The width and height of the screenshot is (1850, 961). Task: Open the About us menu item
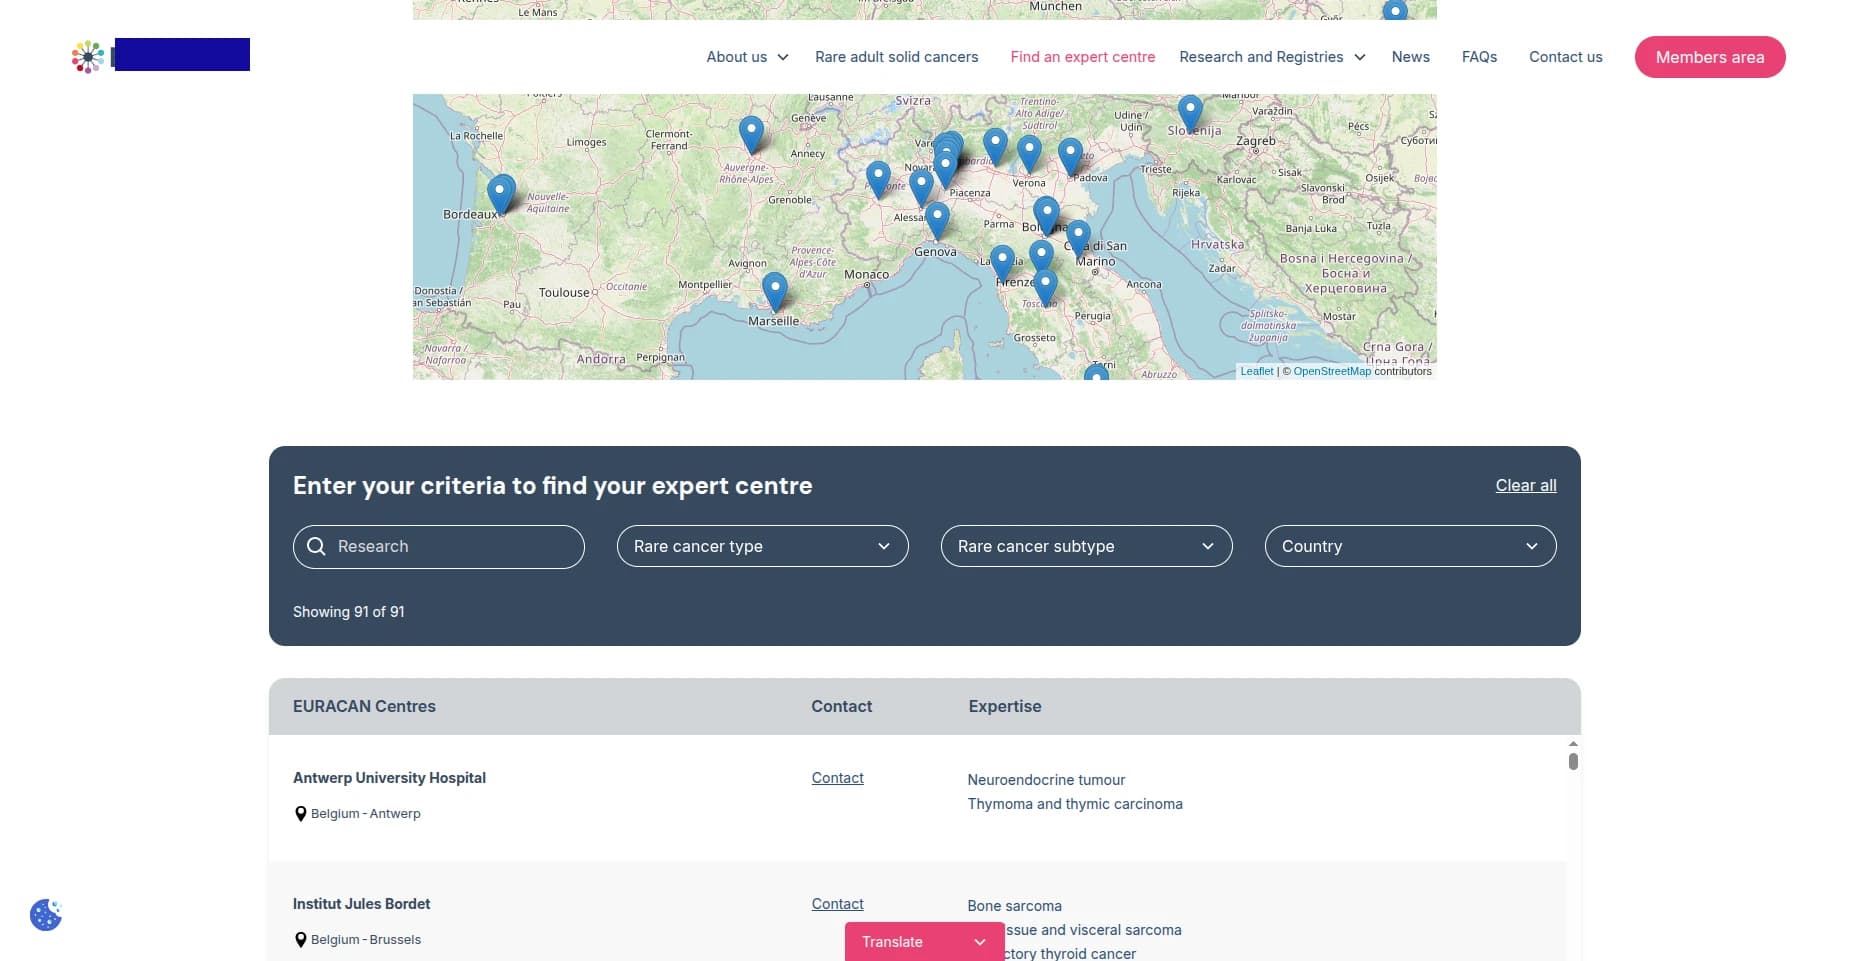(737, 57)
